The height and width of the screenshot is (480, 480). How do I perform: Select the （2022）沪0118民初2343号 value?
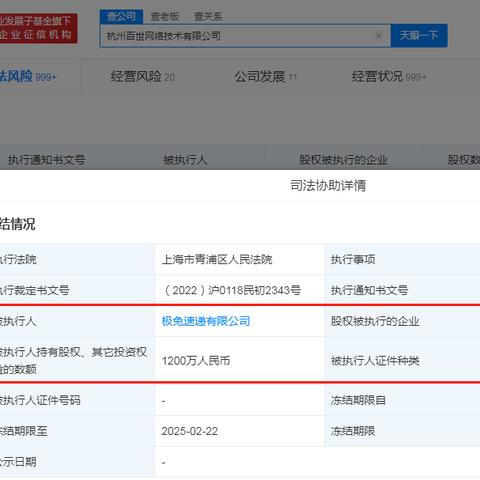231,290
